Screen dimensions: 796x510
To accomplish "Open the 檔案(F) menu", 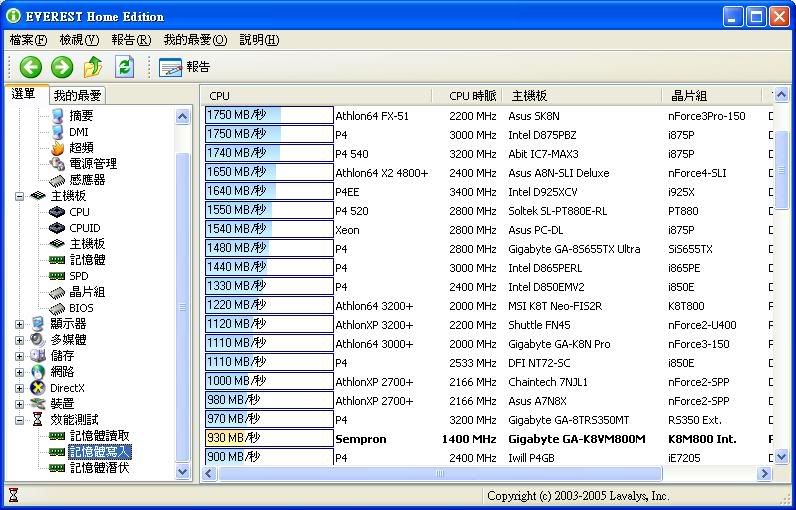I will click(28, 40).
